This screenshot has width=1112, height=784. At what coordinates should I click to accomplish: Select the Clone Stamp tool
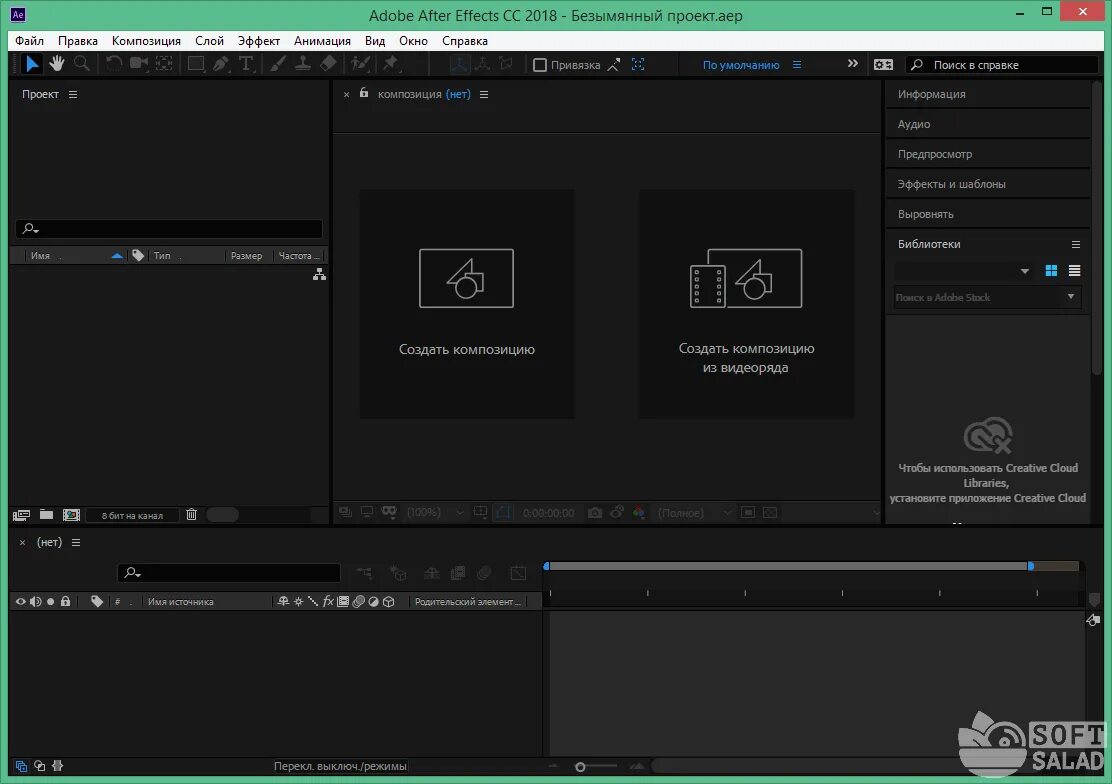[x=303, y=64]
